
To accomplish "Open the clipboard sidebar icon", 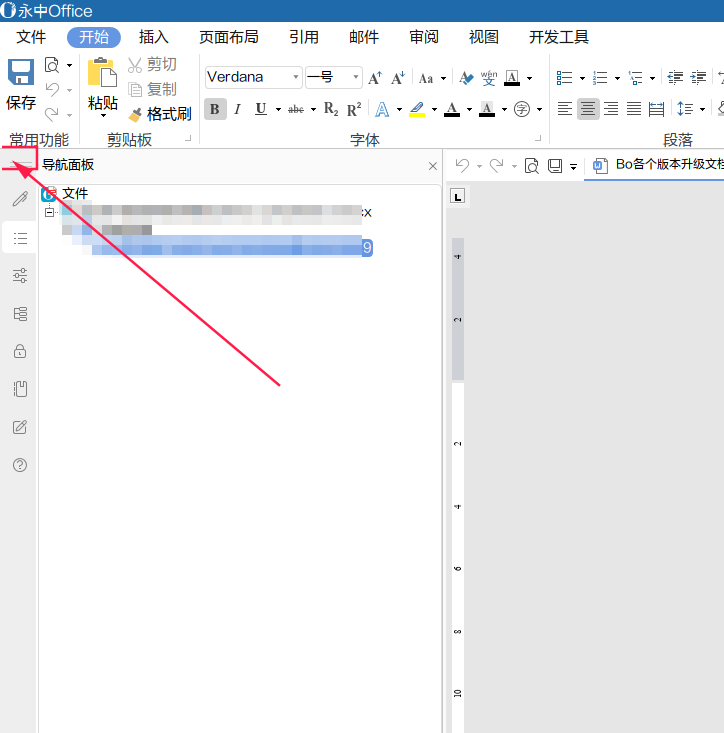I will (20, 389).
